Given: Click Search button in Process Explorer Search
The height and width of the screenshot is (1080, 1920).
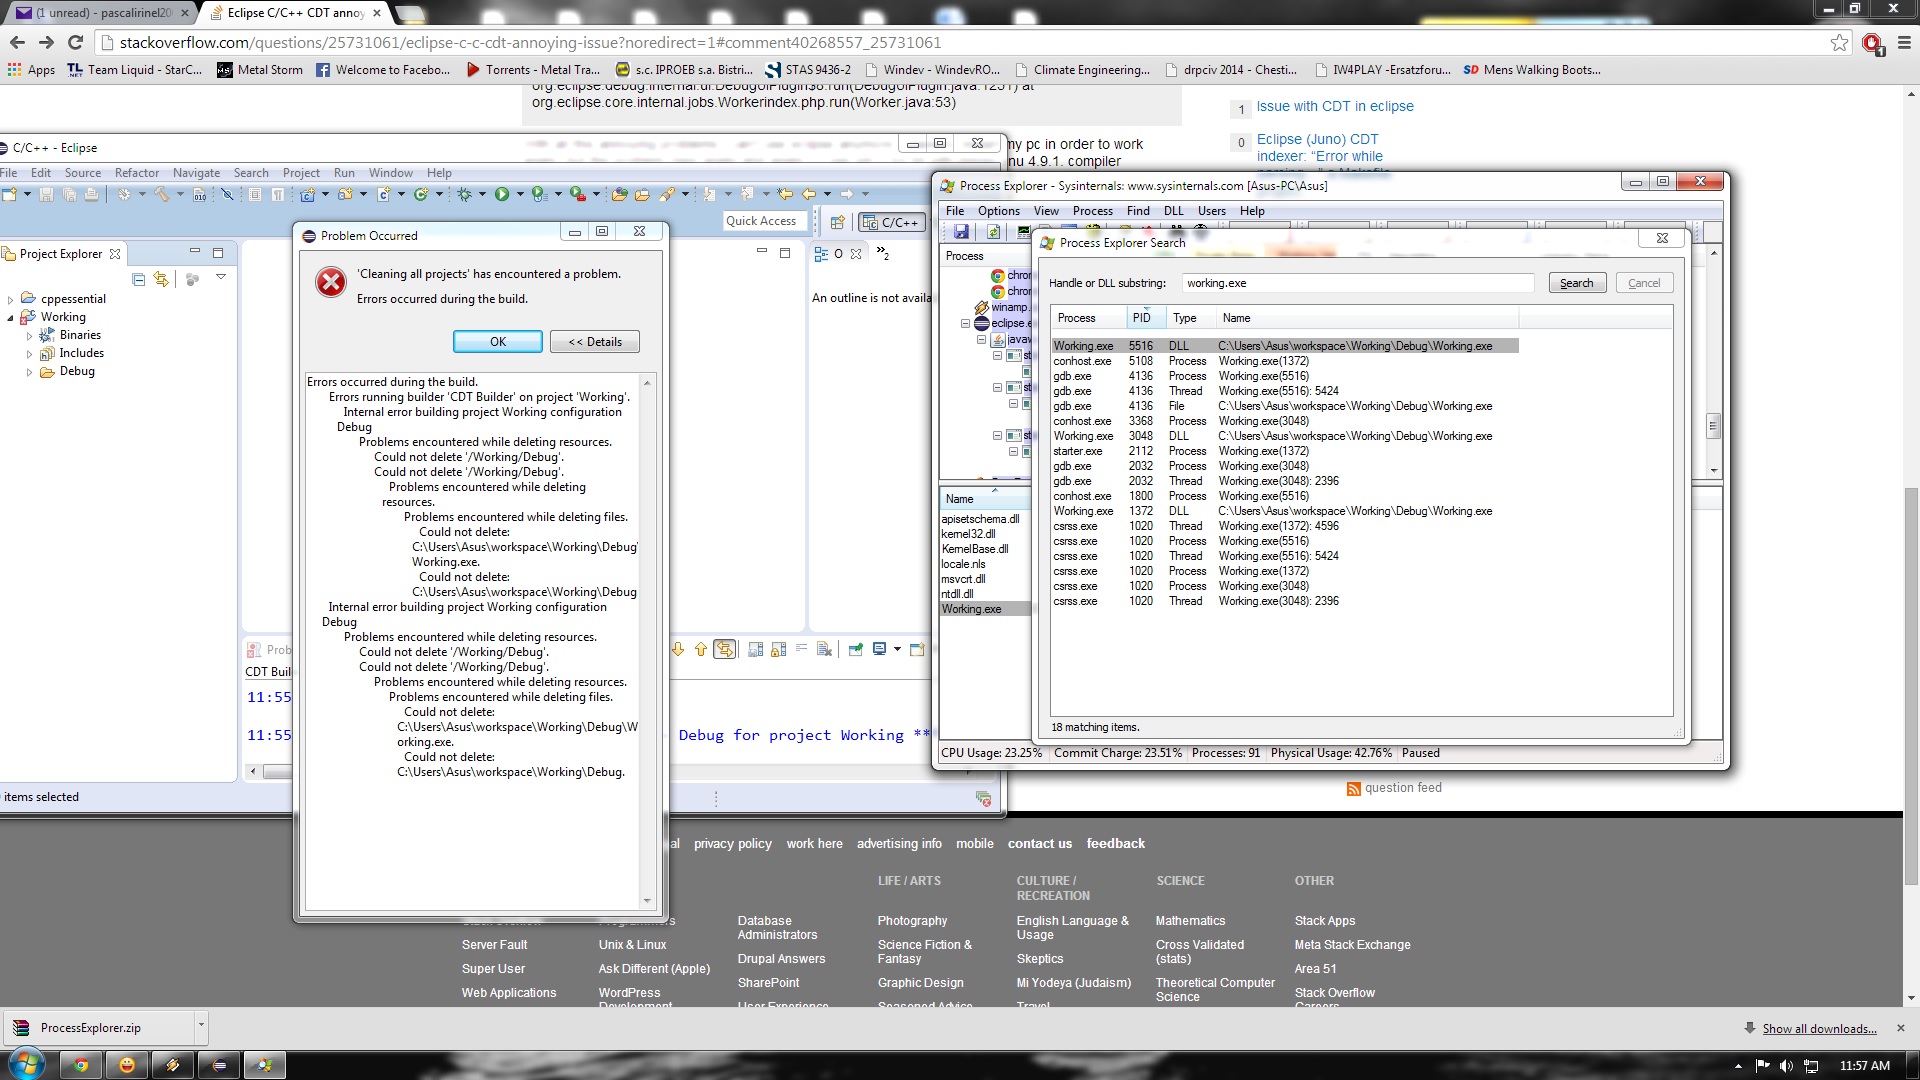Looking at the screenshot, I should pos(1577,283).
